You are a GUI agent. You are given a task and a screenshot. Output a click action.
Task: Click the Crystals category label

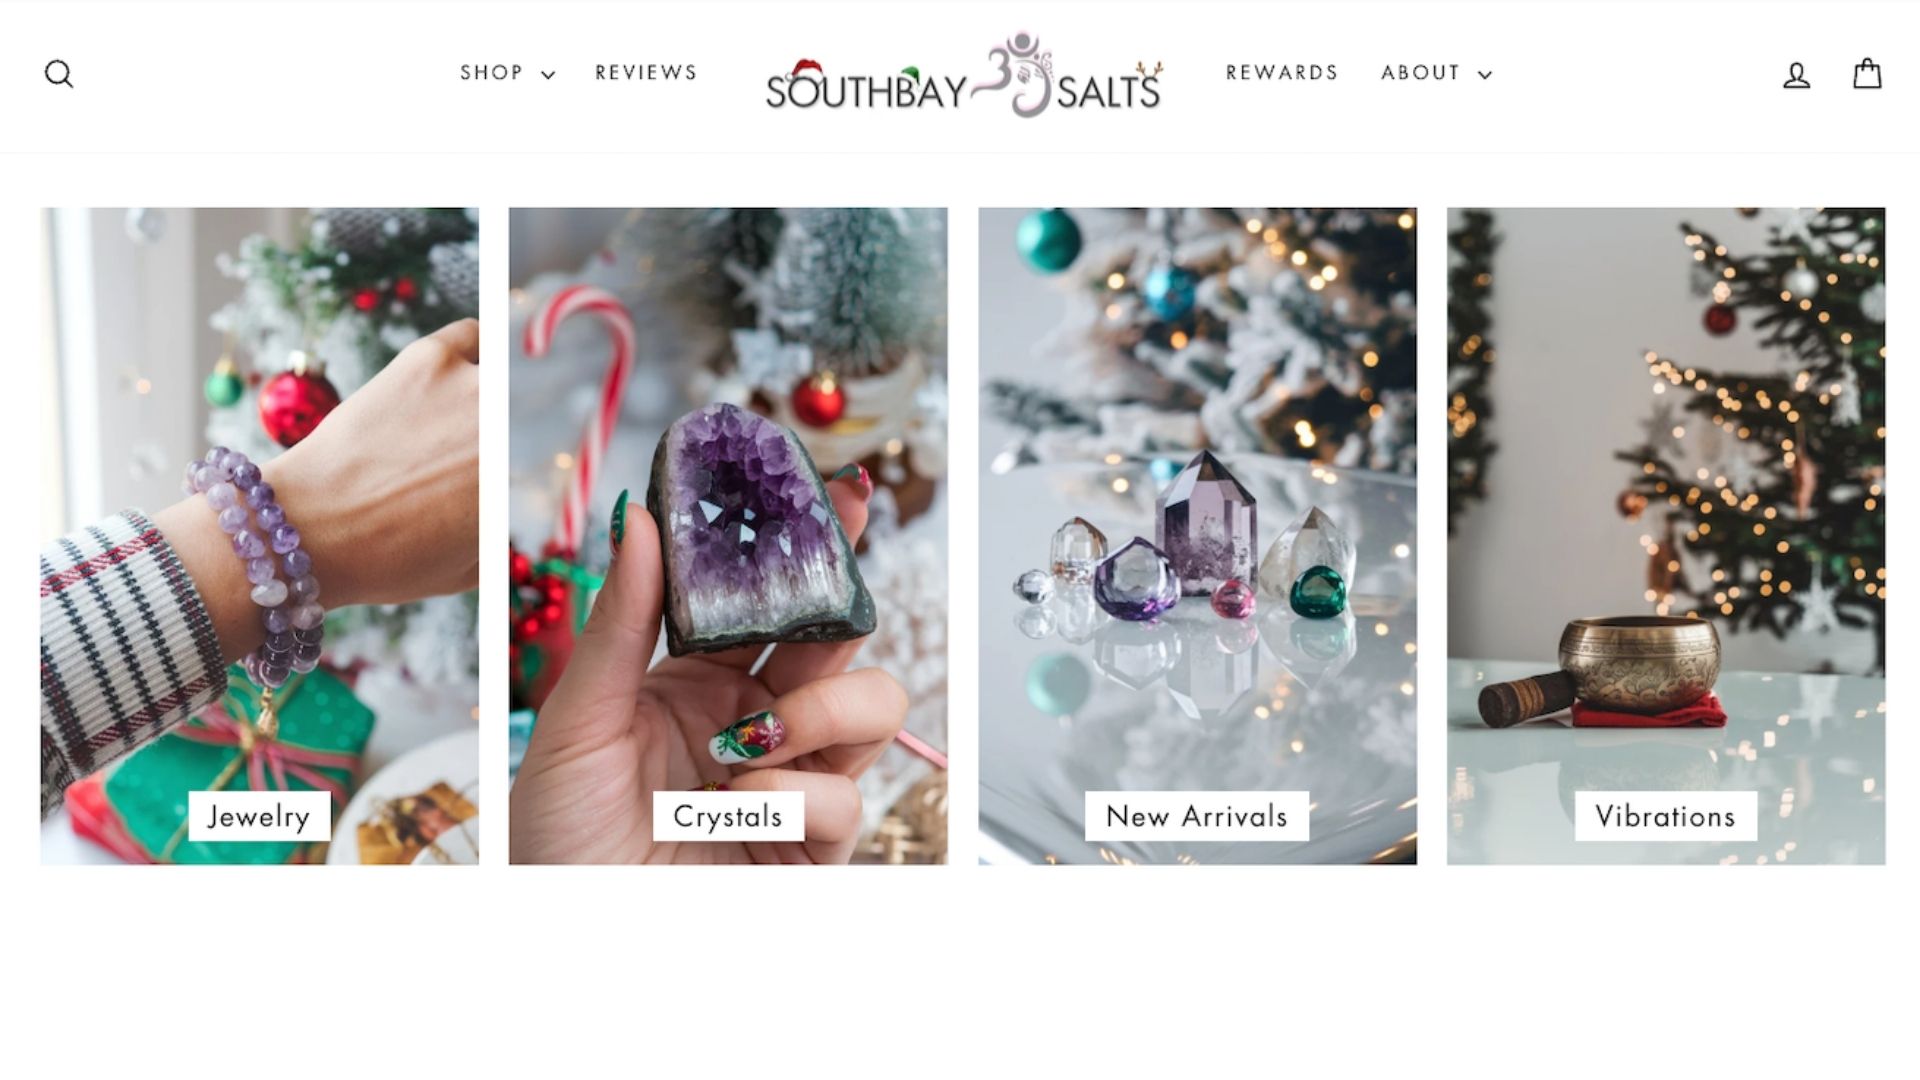(x=728, y=816)
